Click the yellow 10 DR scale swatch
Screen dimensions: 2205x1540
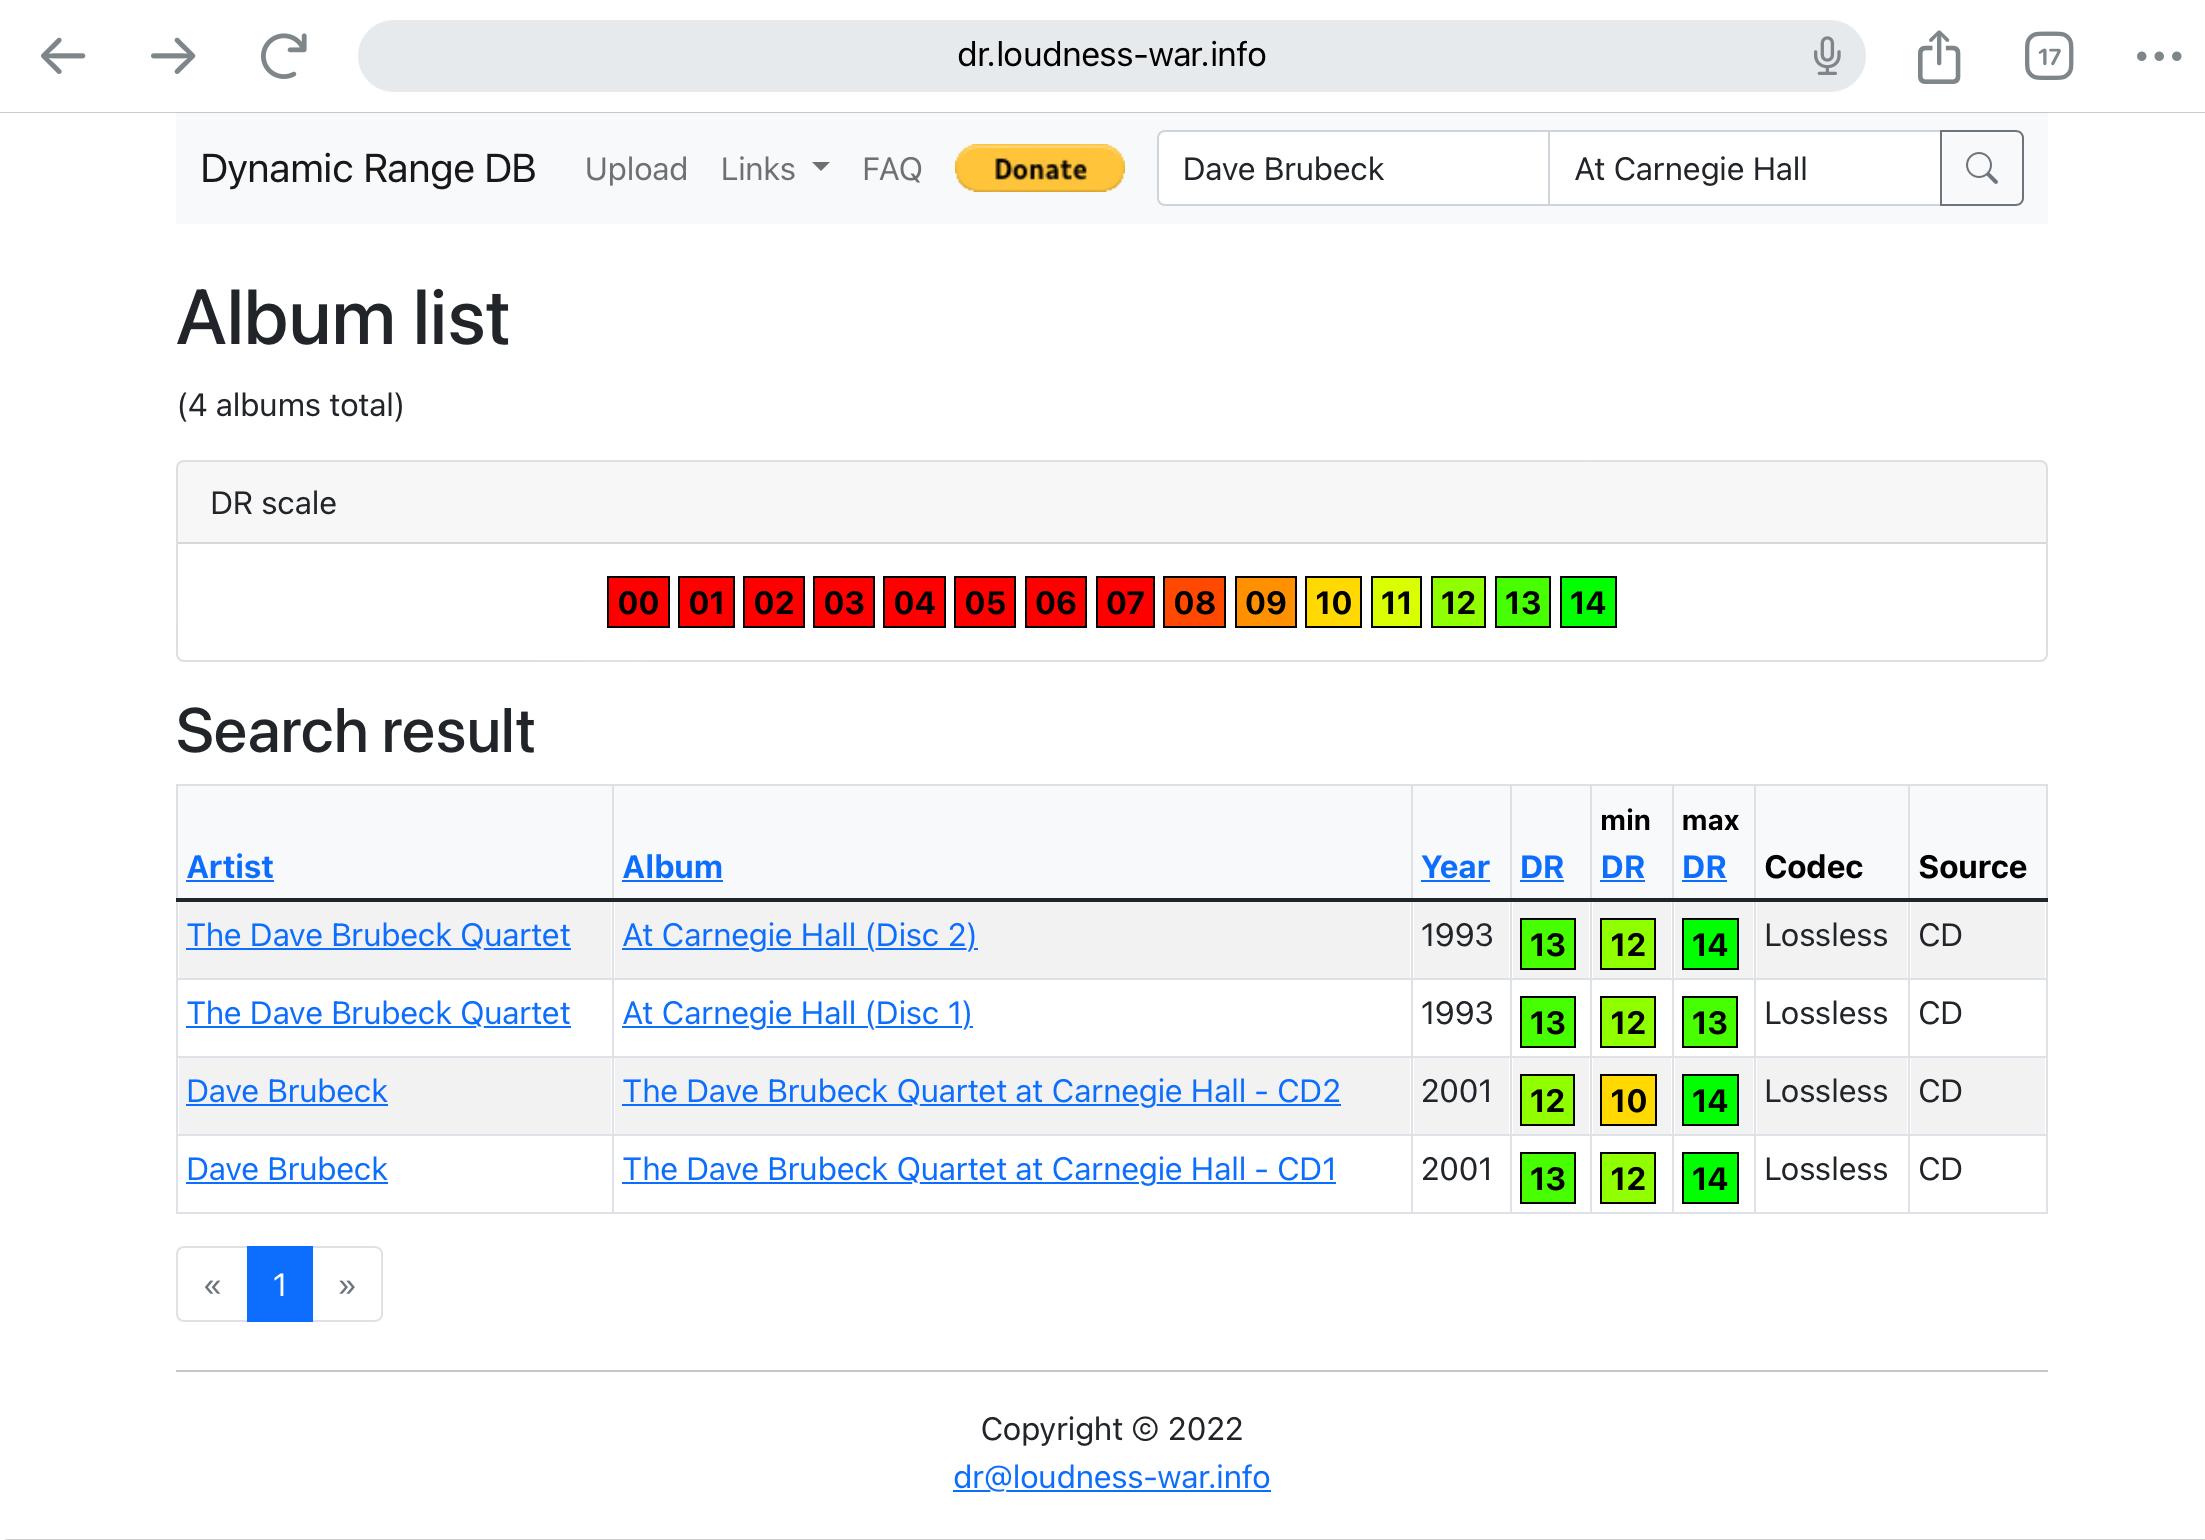pos(1333,602)
